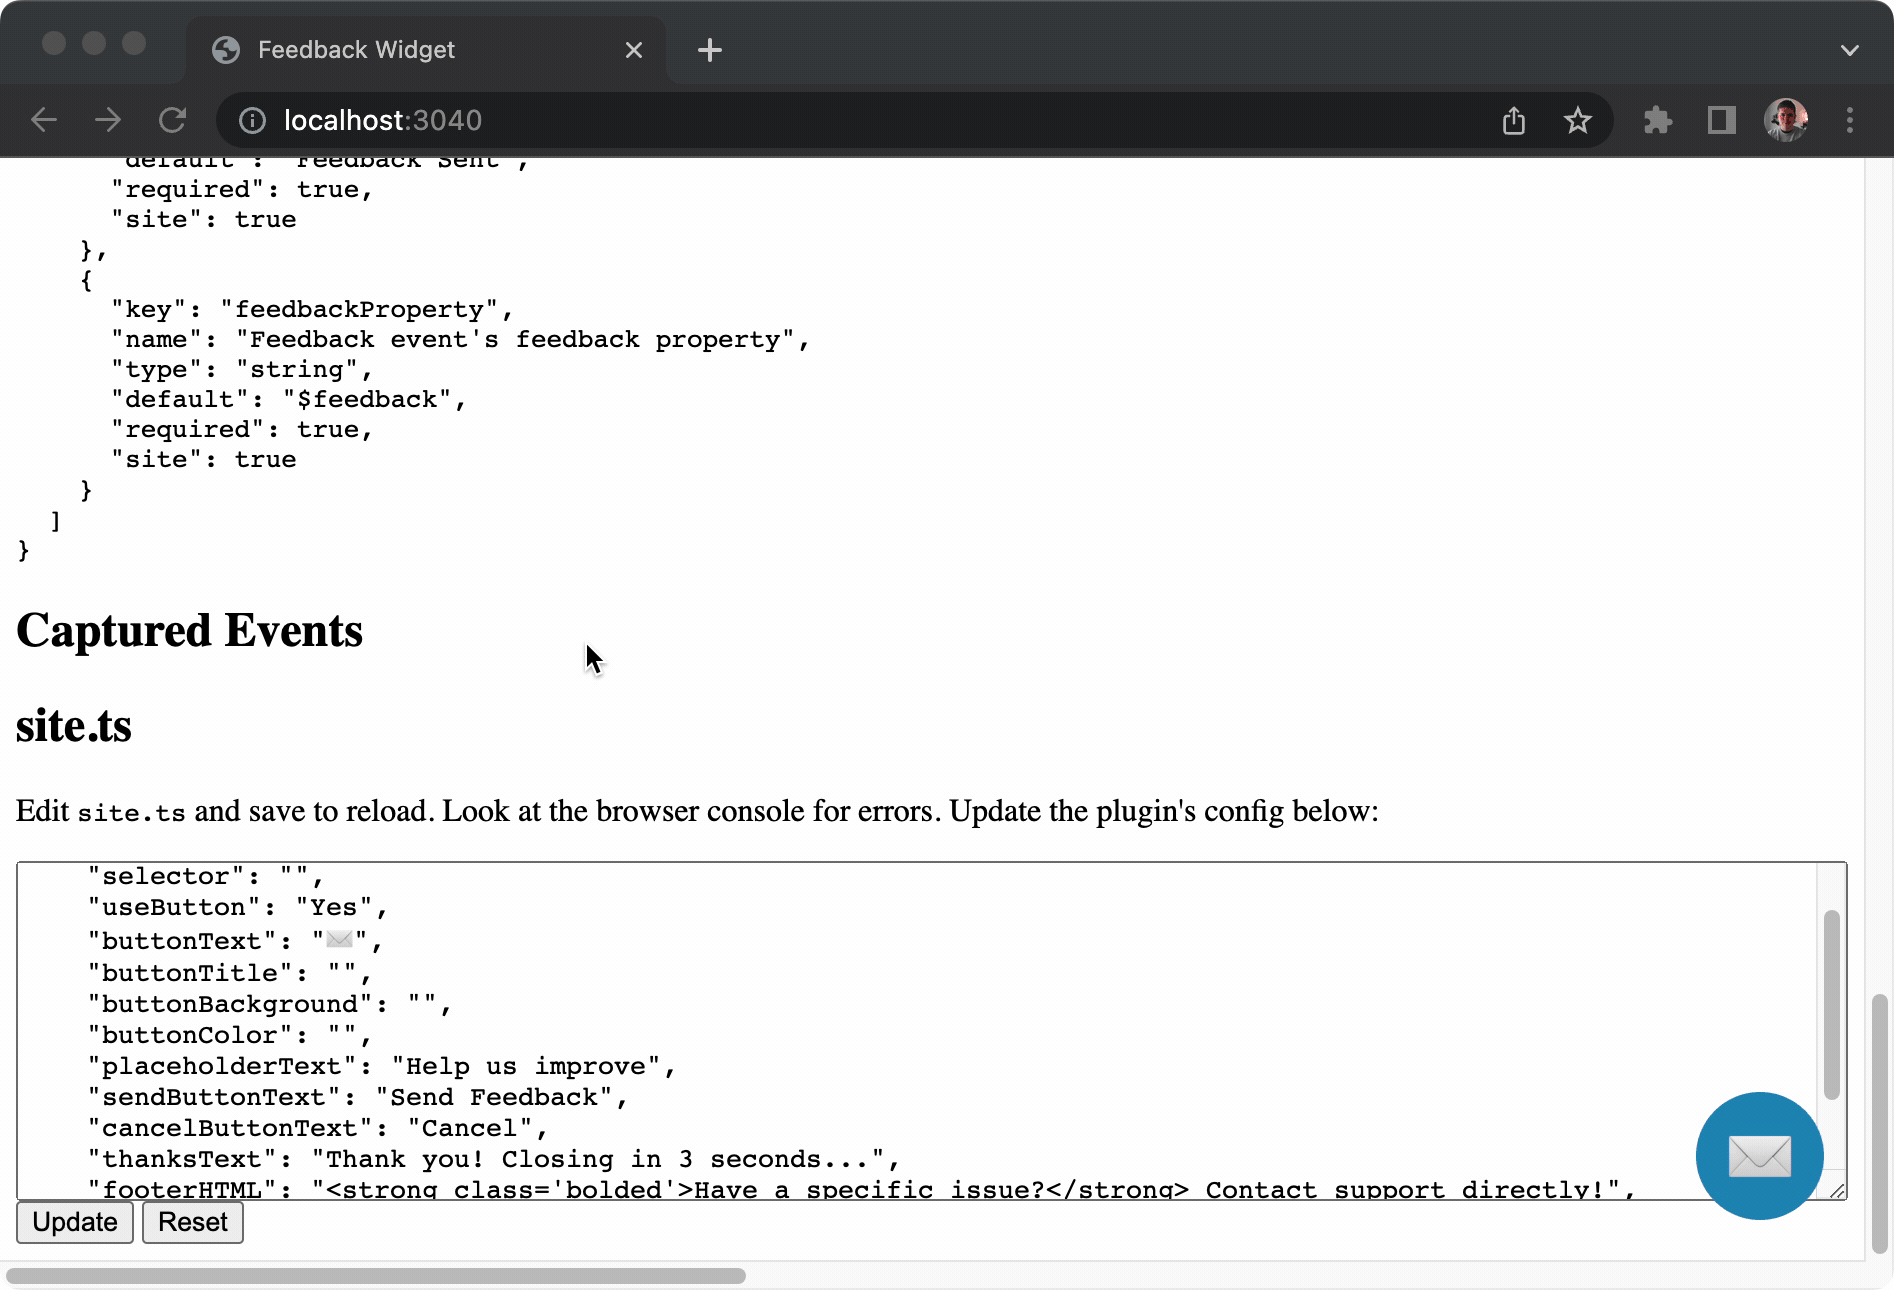Click the page's vertical scrollbar thumb

[x=1880, y=1123]
